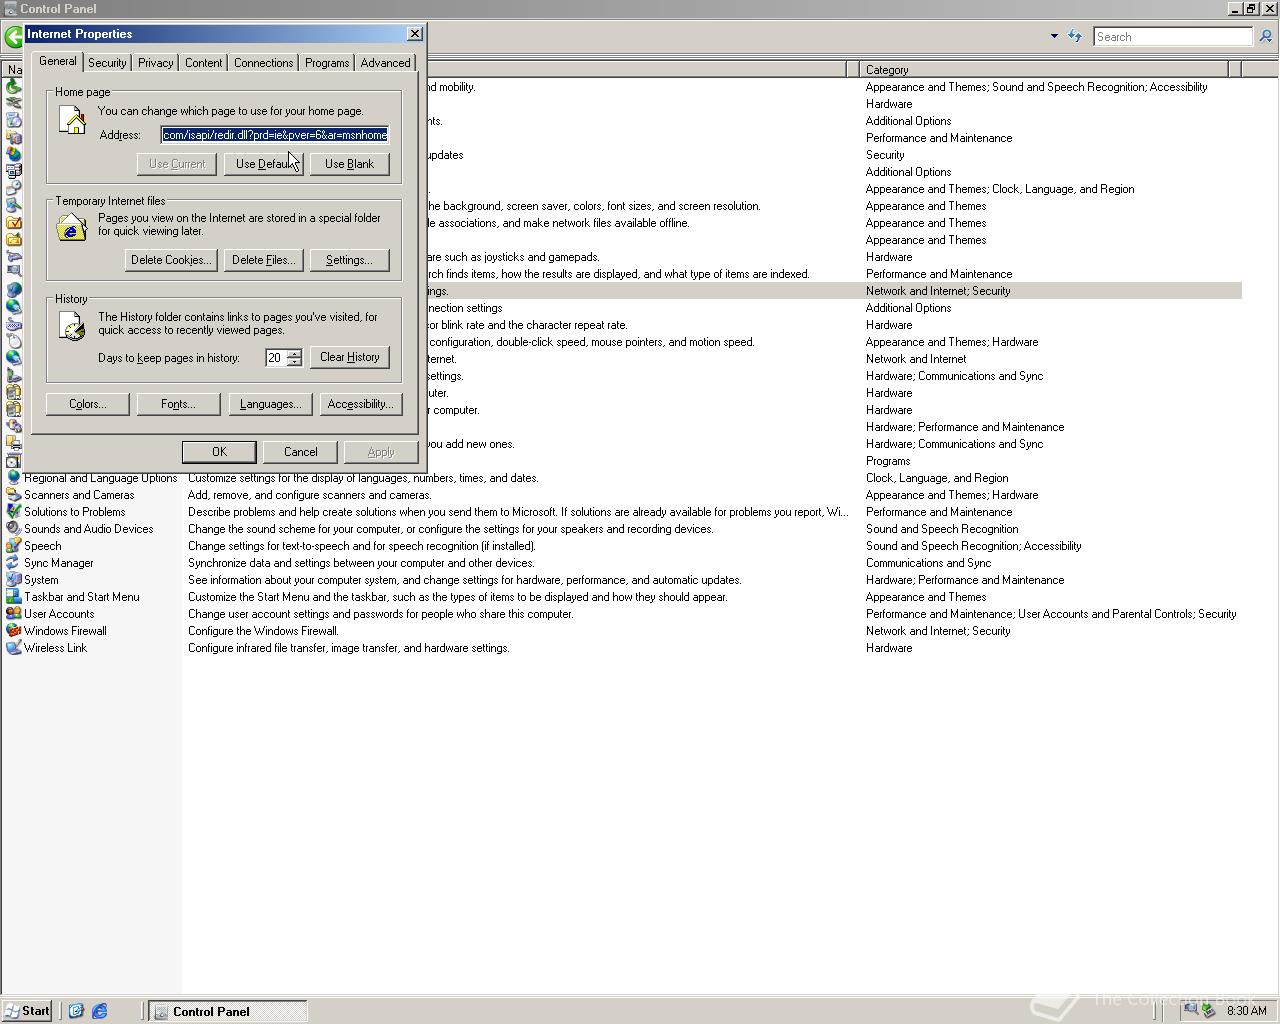1280x1024 pixels.
Task: Decrease days to keep history
Action: click(294, 361)
